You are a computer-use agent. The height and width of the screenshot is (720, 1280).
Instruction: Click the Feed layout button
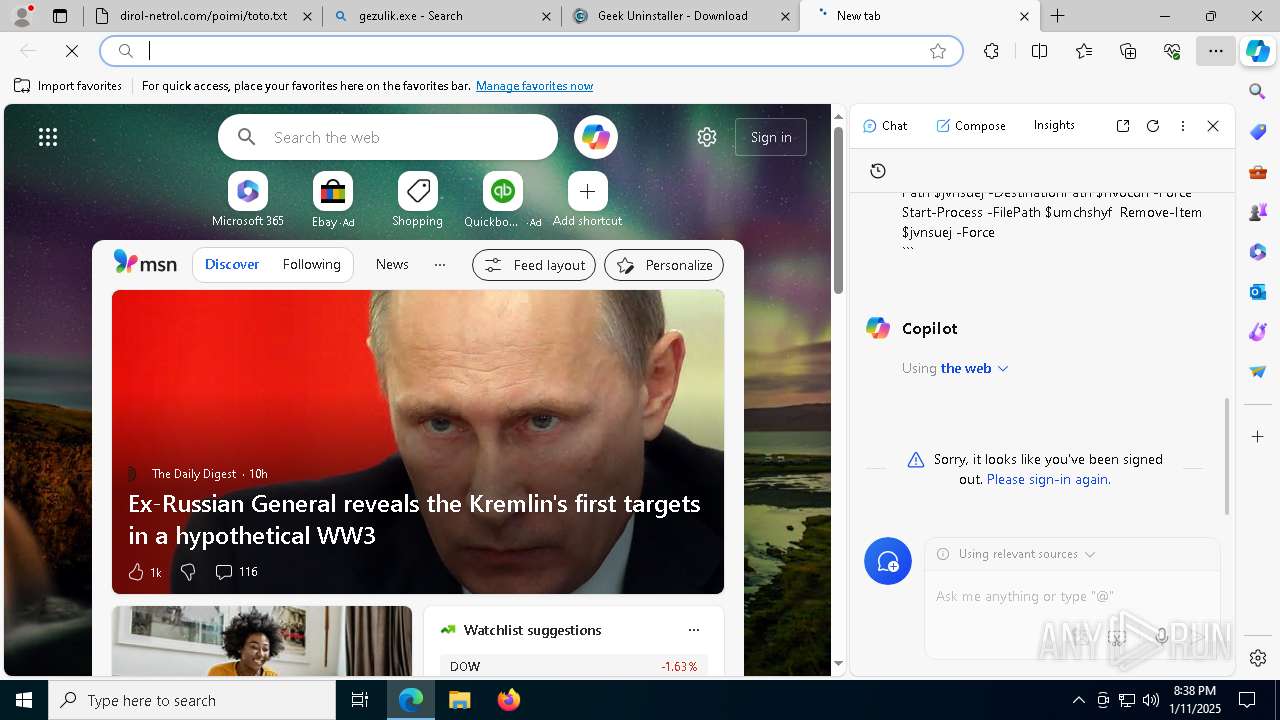pos(534,265)
